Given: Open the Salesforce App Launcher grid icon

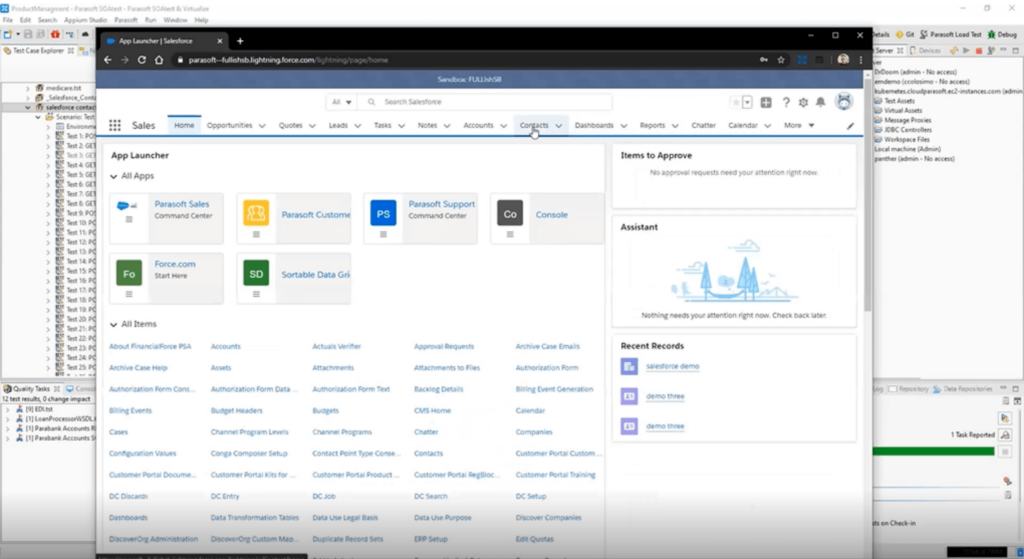Looking at the screenshot, I should [x=115, y=125].
